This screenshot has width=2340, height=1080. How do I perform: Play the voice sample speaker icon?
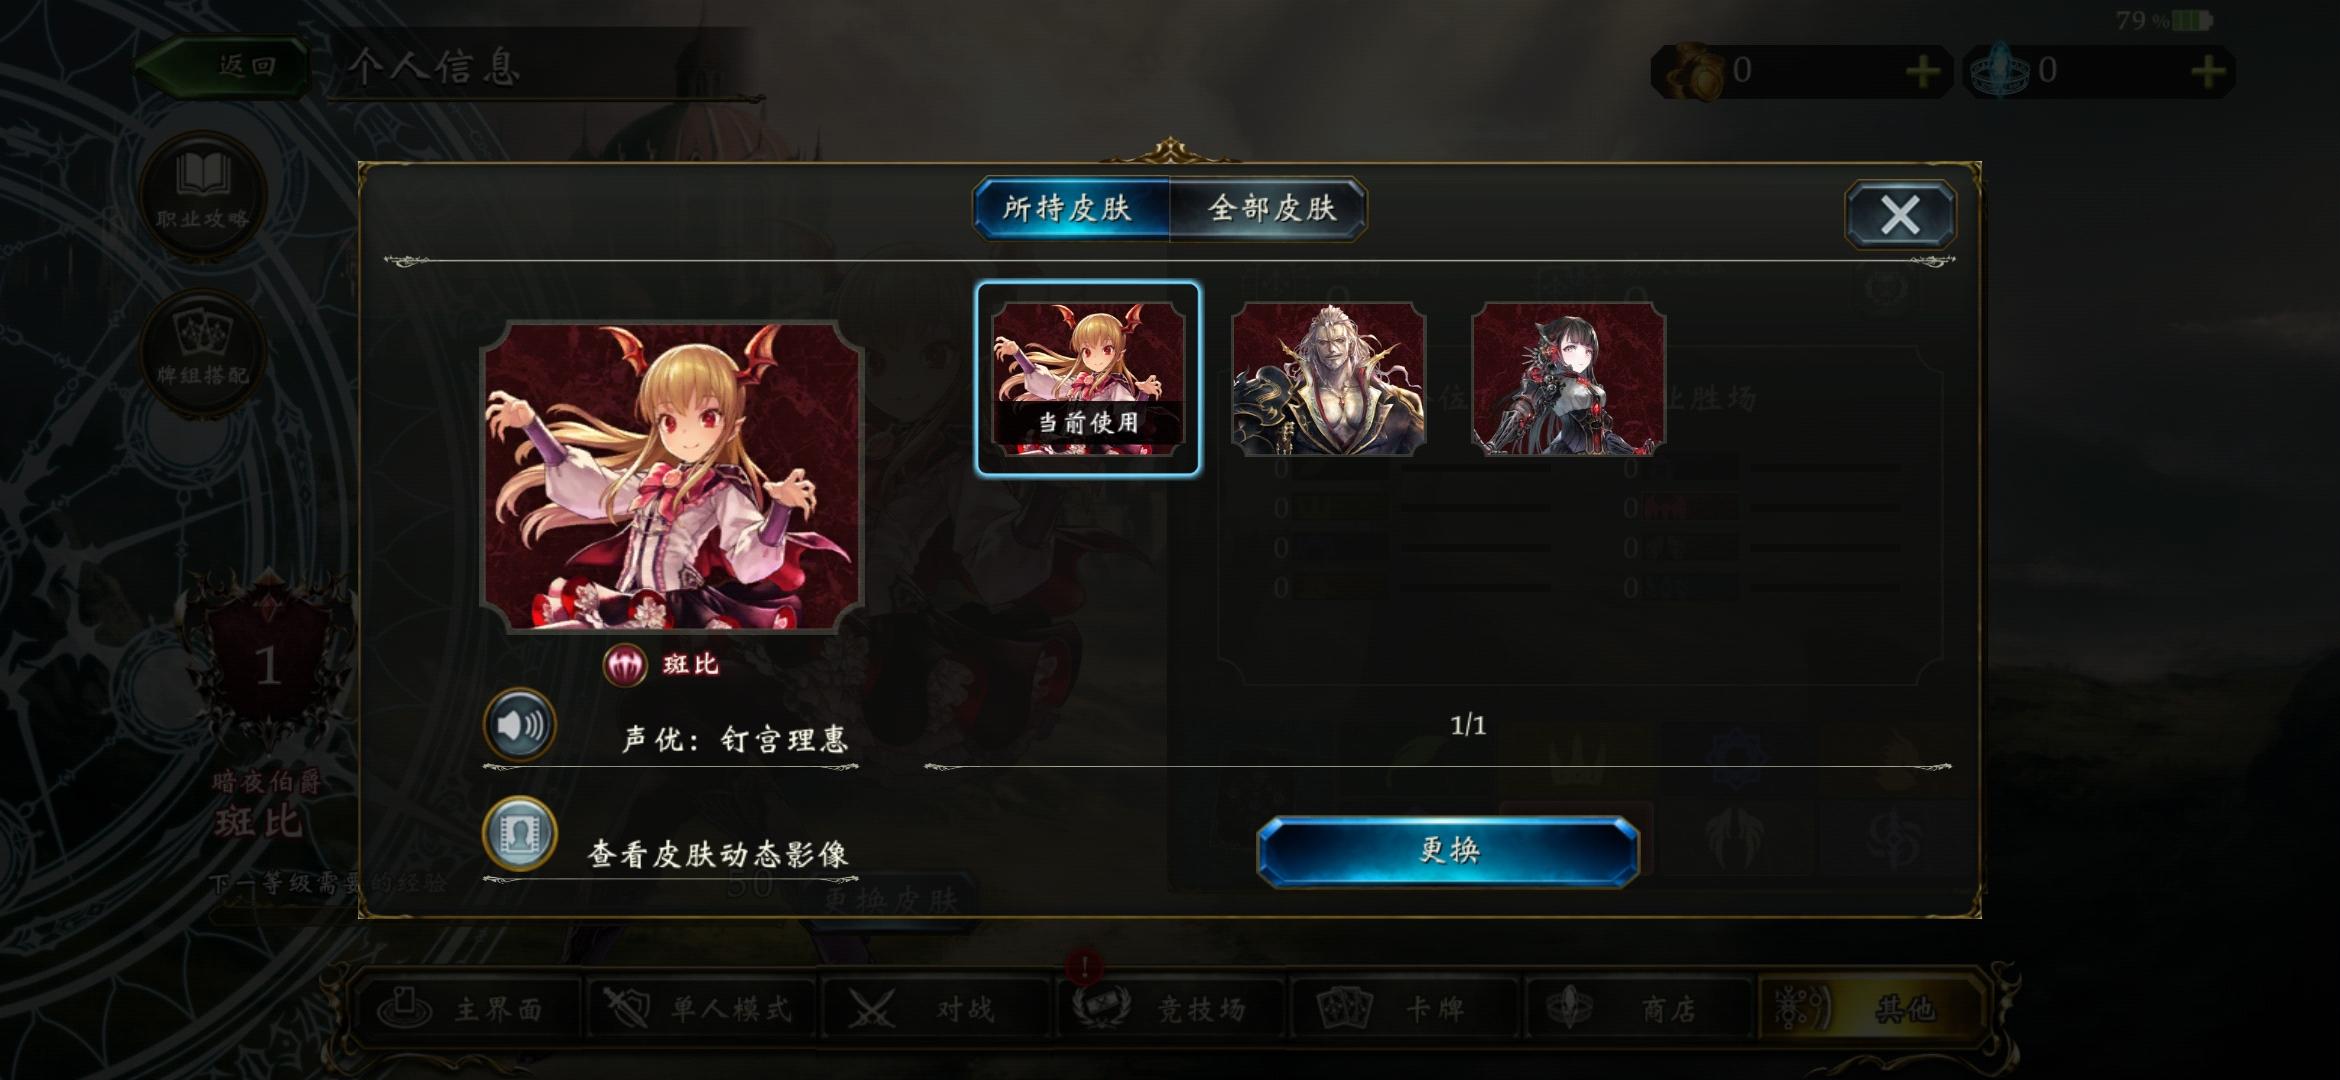point(520,724)
